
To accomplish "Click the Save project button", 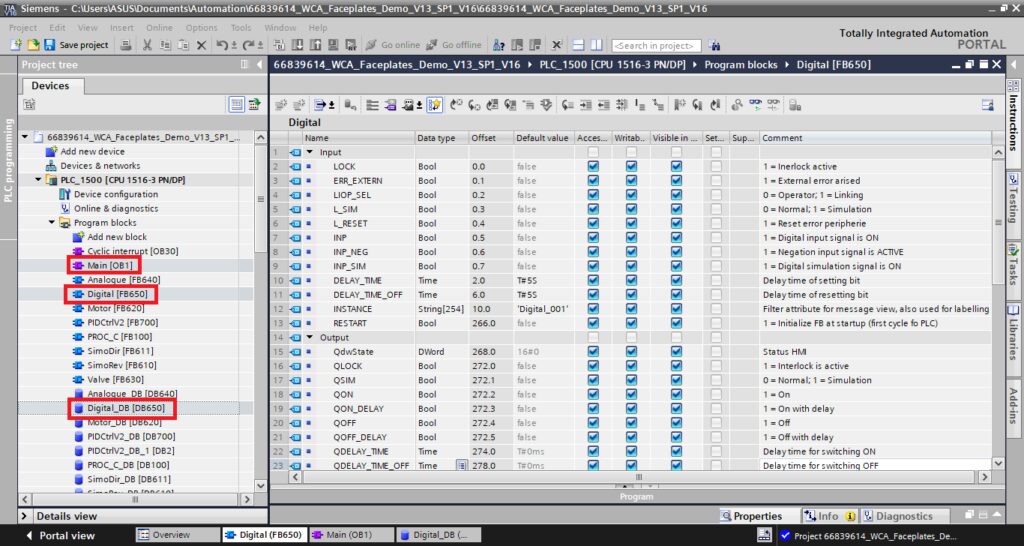I will (x=76, y=45).
